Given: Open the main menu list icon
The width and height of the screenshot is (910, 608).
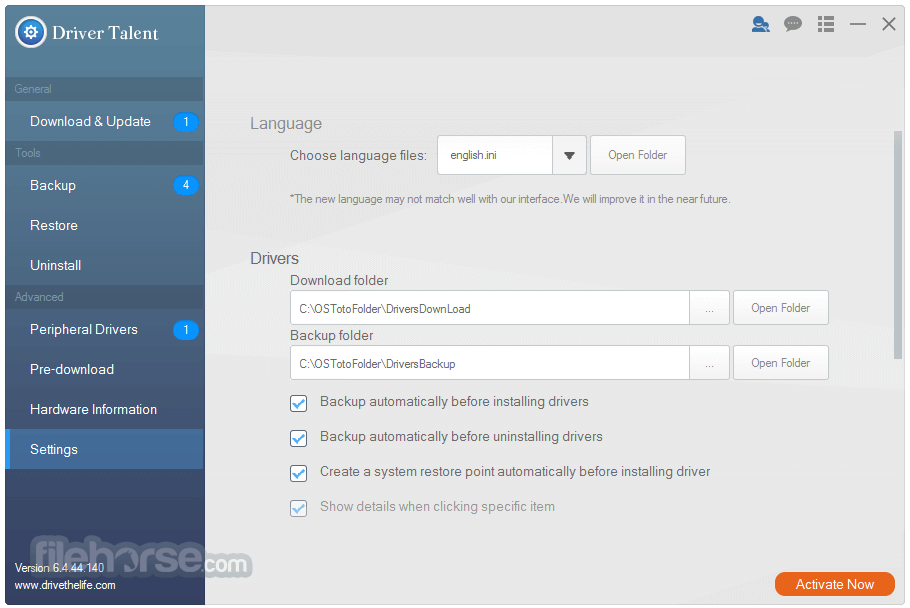Looking at the screenshot, I should click(825, 24).
